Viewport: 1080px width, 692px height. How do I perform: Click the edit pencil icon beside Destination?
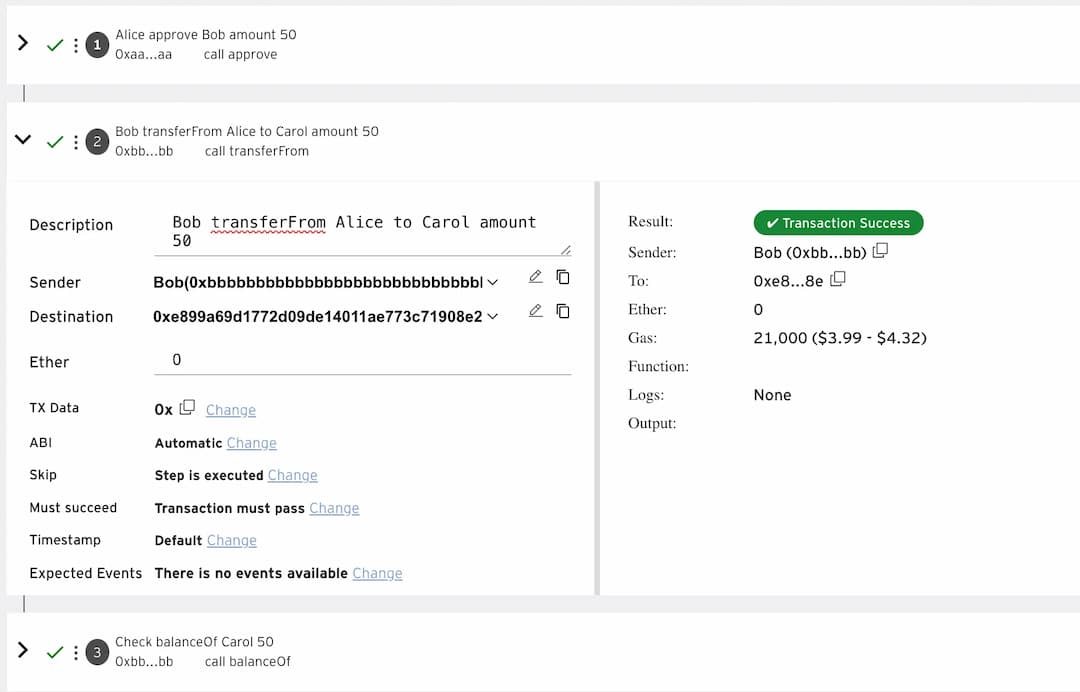click(x=536, y=311)
